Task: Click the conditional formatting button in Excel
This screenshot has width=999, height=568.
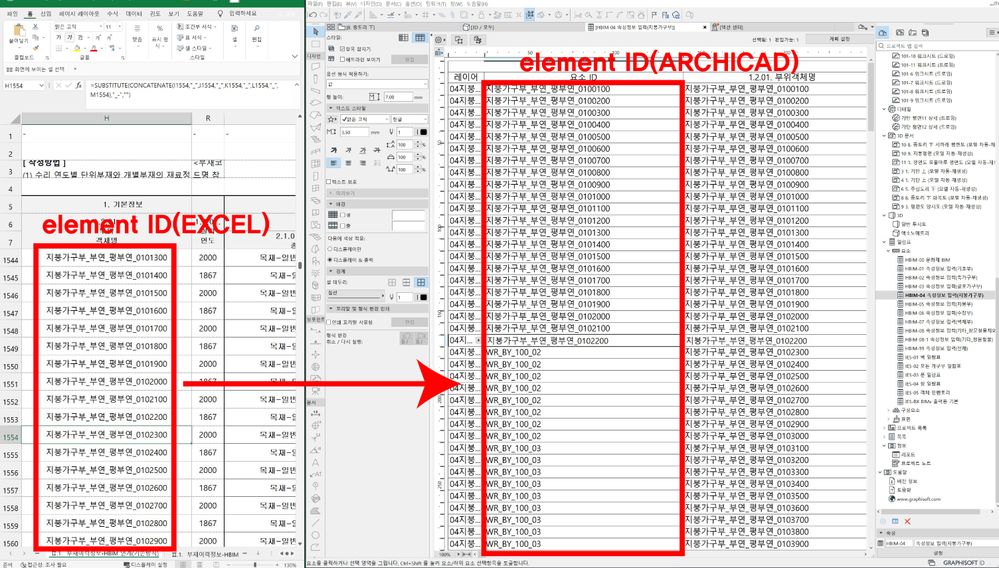Action: click(197, 27)
